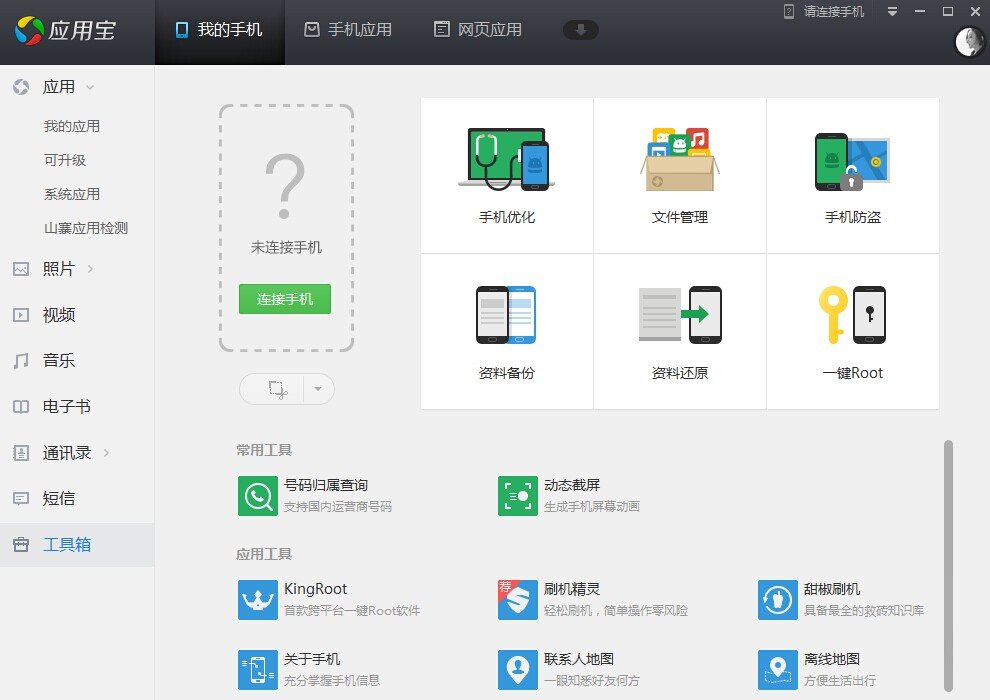Open the screenshot options dropdown arrow
This screenshot has width=990, height=700.
(318, 388)
